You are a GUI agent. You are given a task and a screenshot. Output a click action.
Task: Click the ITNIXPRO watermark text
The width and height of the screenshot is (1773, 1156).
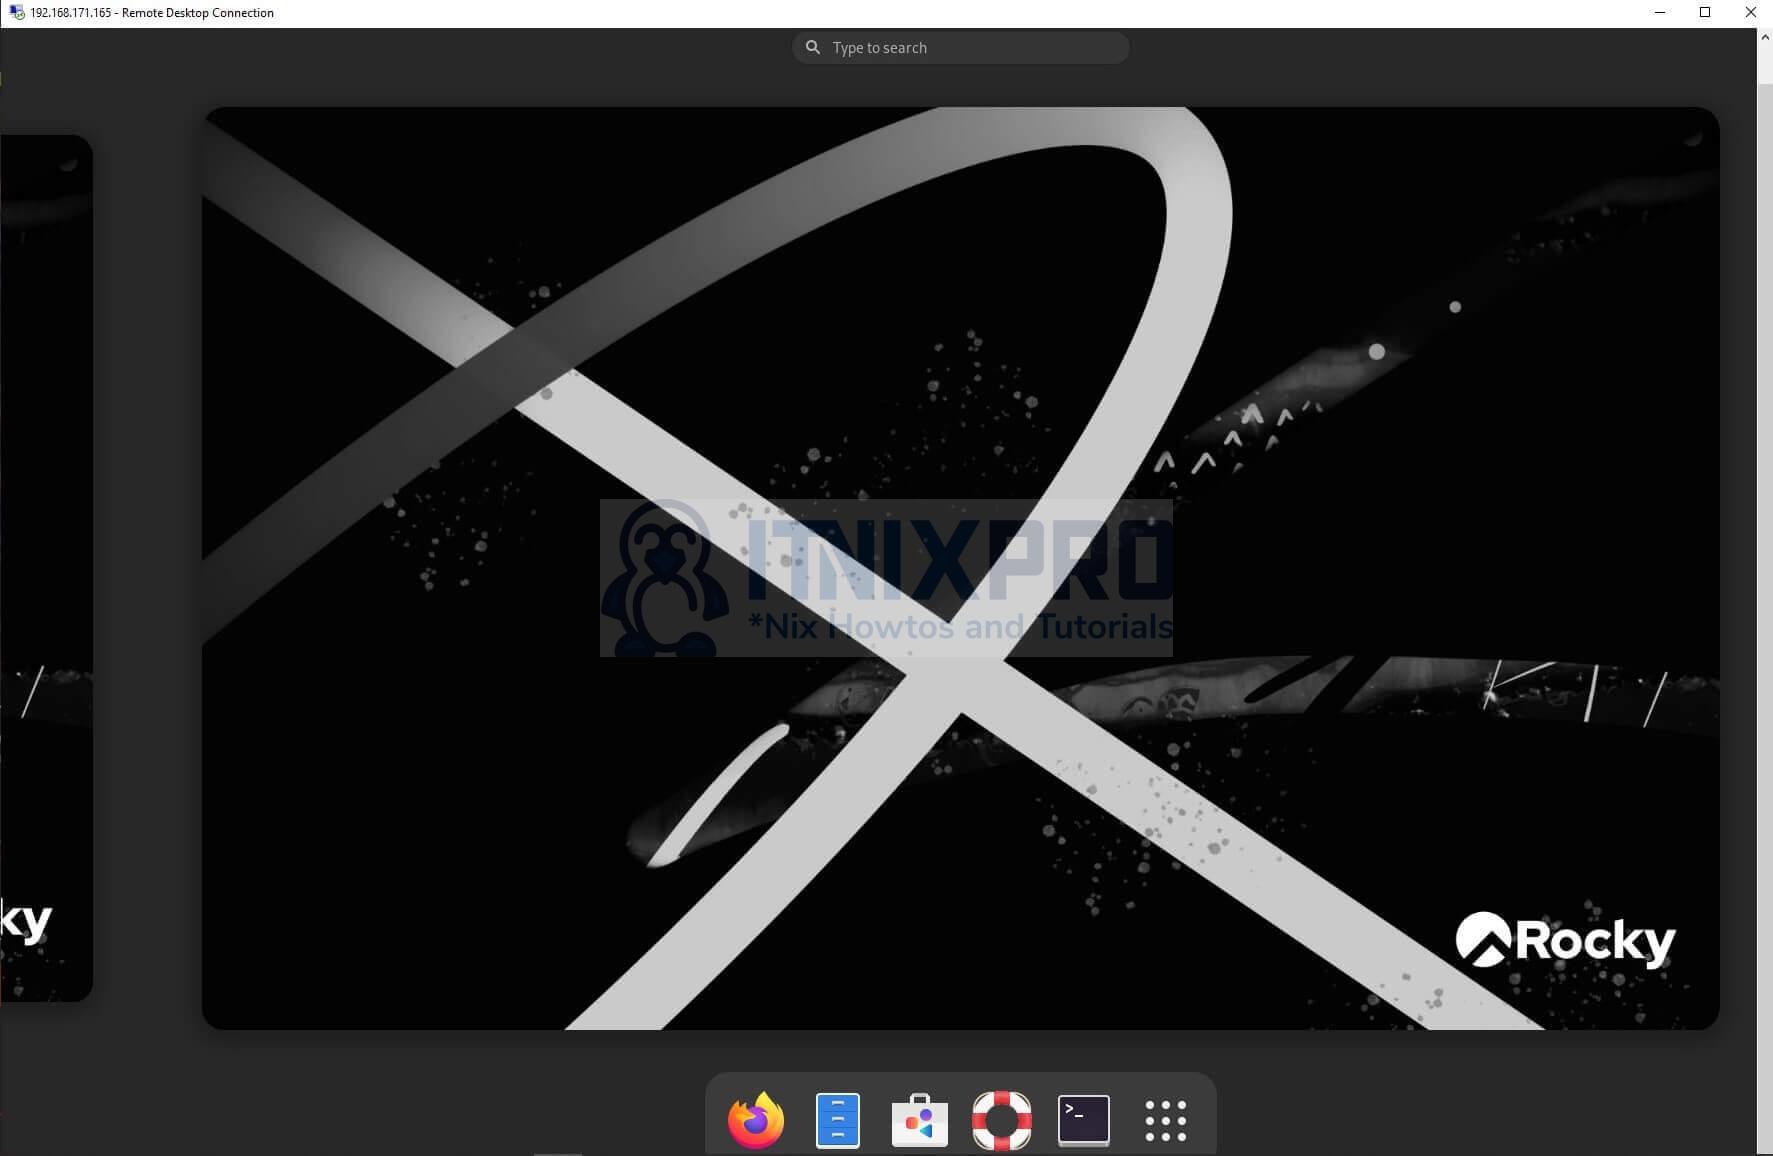click(960, 560)
